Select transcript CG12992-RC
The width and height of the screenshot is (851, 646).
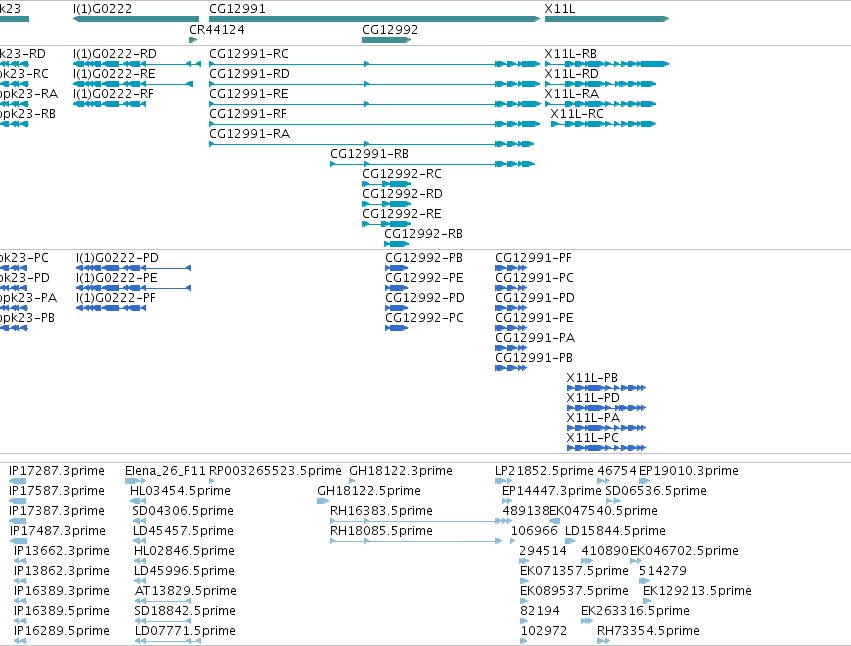coord(386,185)
